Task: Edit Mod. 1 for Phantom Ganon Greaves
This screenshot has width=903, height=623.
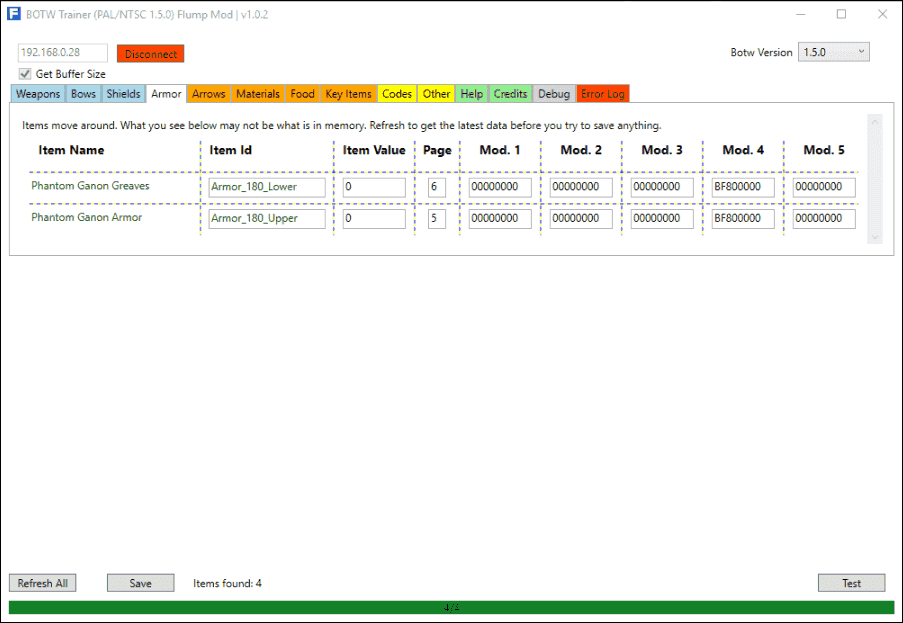Action: [x=500, y=187]
